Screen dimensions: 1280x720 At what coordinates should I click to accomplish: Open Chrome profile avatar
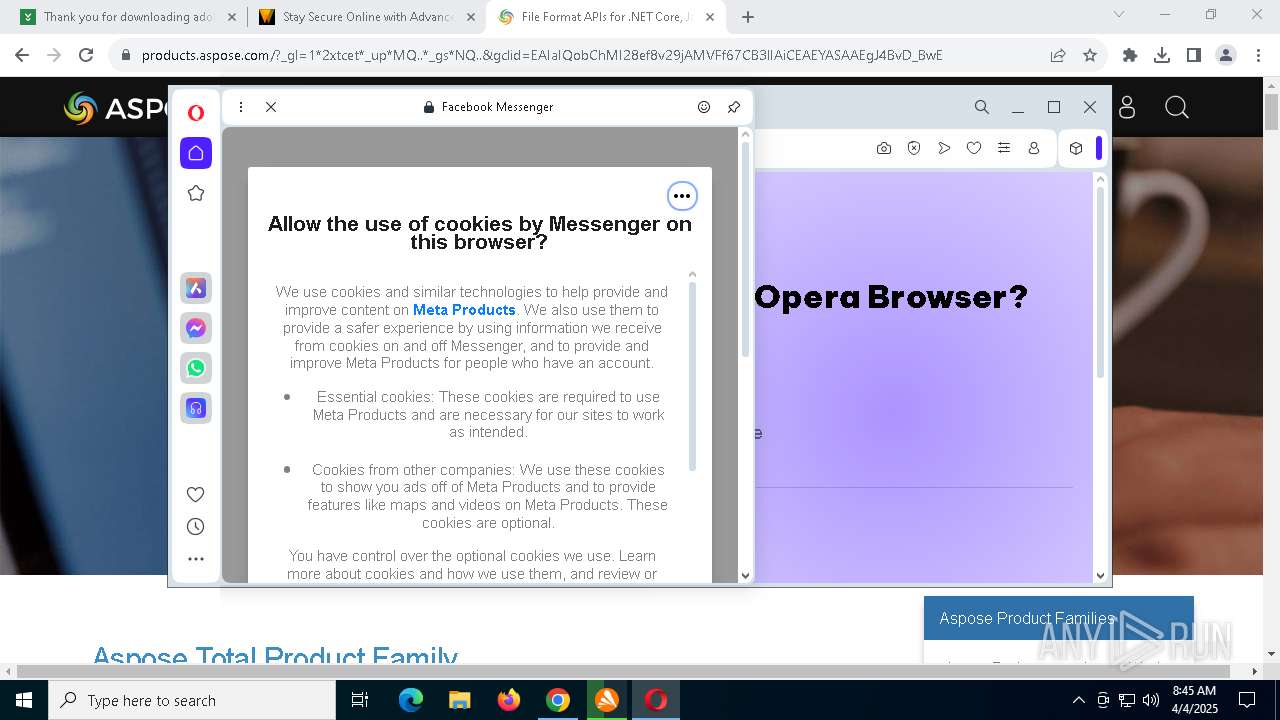[x=1226, y=55]
